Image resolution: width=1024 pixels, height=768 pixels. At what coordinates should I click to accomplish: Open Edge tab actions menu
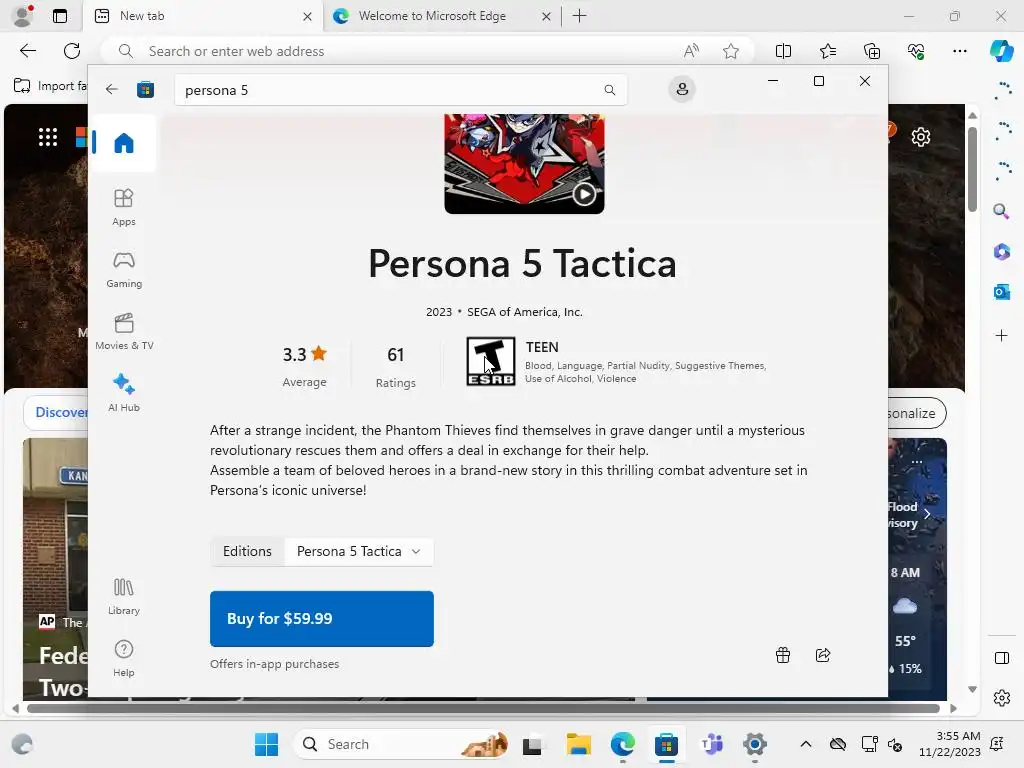point(60,16)
